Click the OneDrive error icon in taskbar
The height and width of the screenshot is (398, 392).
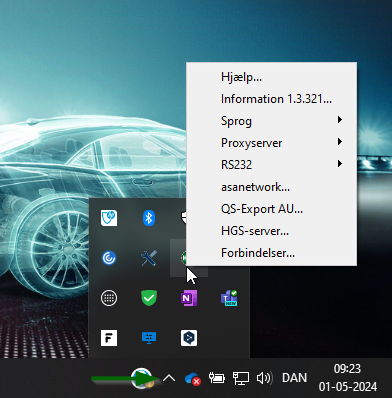193,378
